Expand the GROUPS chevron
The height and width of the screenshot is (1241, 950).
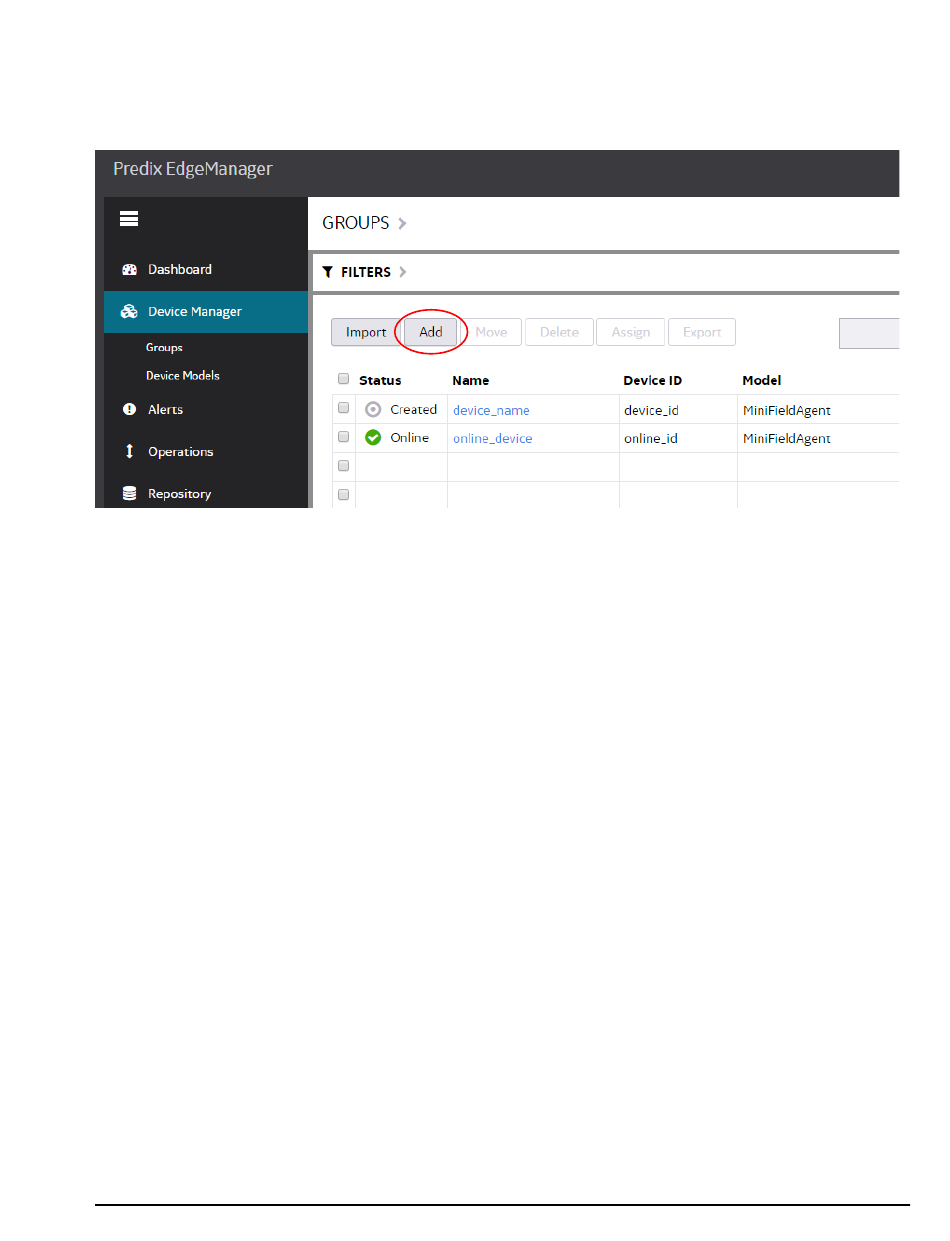point(402,223)
